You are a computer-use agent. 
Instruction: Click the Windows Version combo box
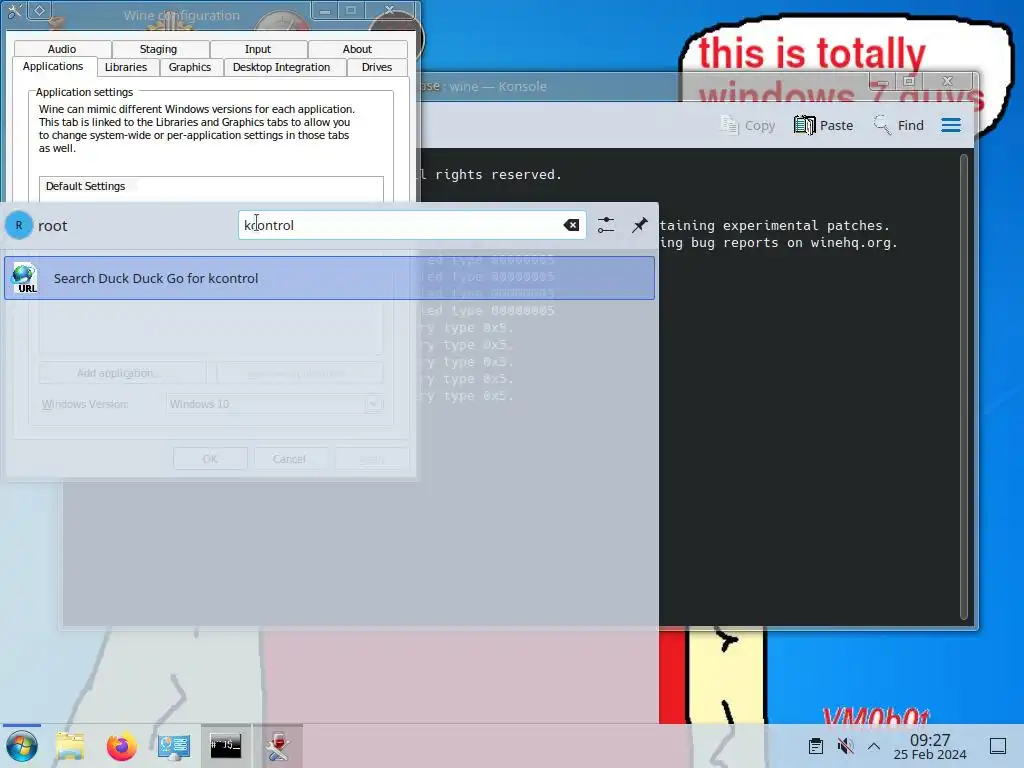pyautogui.click(x=274, y=404)
